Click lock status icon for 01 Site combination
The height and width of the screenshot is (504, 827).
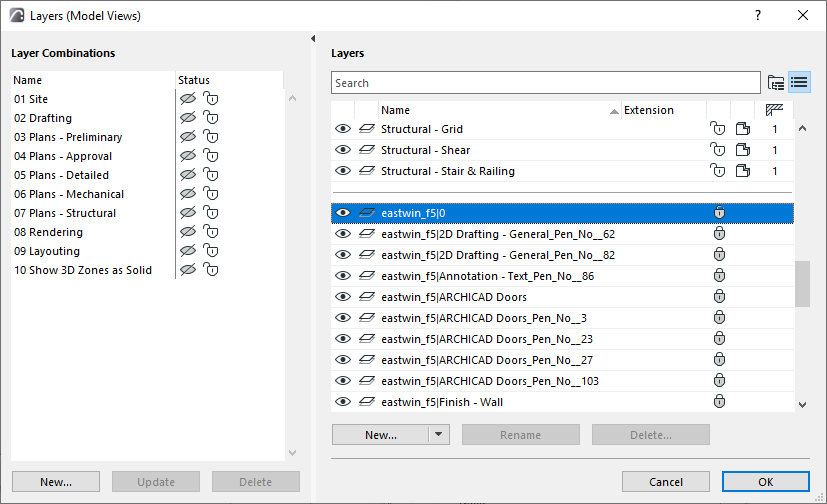pyautogui.click(x=210, y=99)
